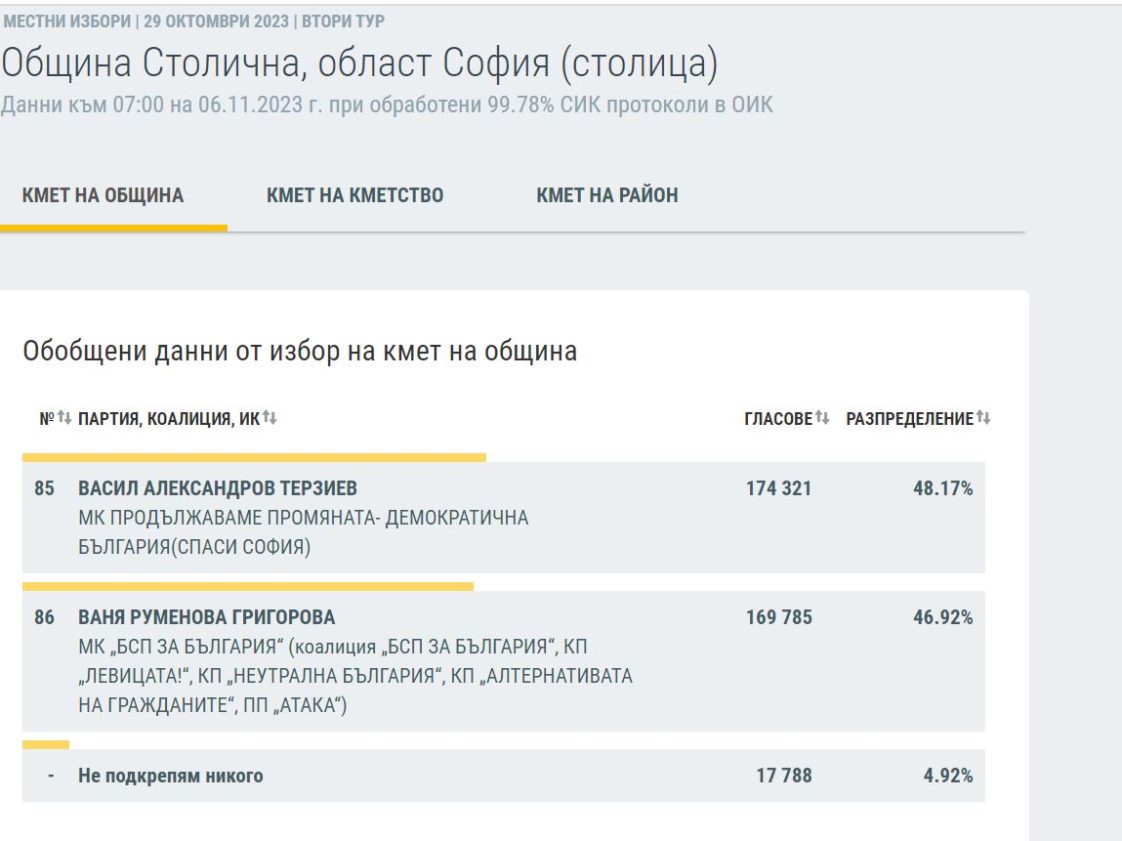This screenshot has height=841, width=1122.
Task: Click the Община Столична page title
Action: tap(359, 65)
